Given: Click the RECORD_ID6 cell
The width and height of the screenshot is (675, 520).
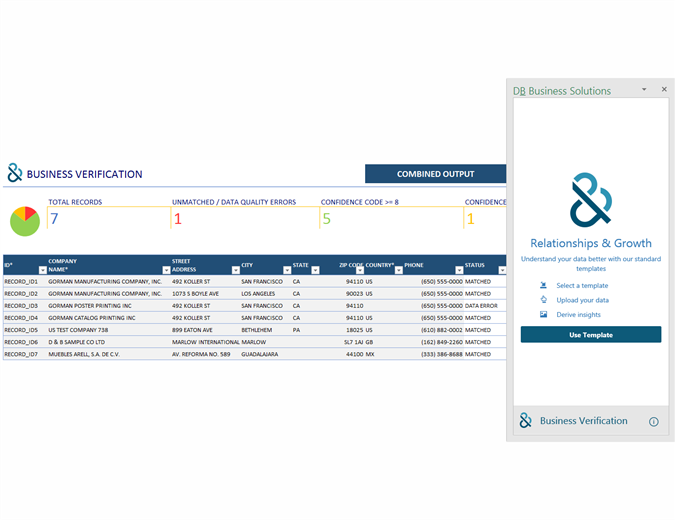Looking at the screenshot, I should [x=21, y=342].
